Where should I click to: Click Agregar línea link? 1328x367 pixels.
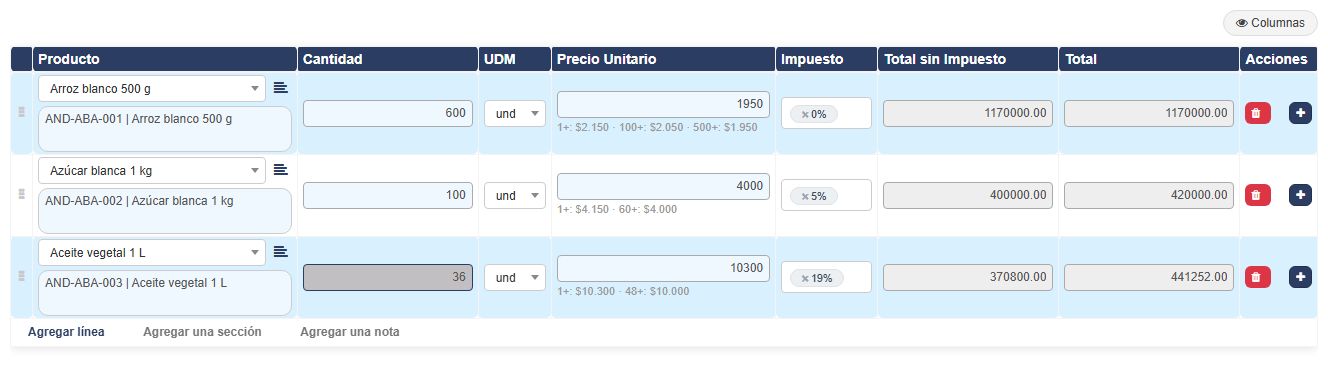pos(66,332)
